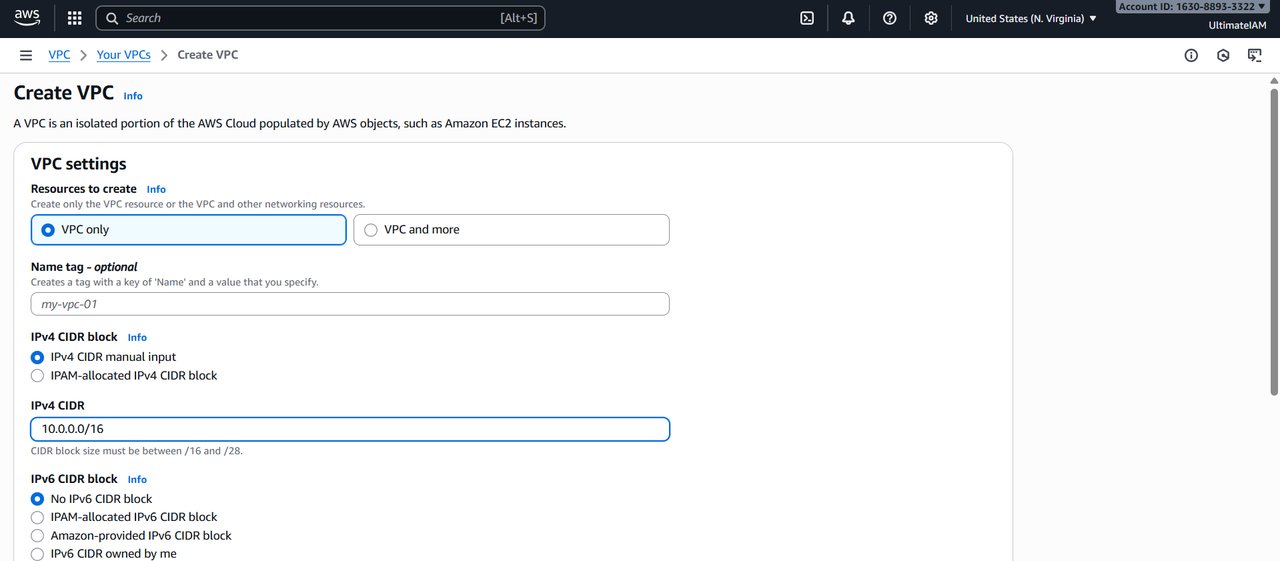The height and width of the screenshot is (561, 1280).
Task: Click the AWS logo home icon
Action: tap(26, 17)
